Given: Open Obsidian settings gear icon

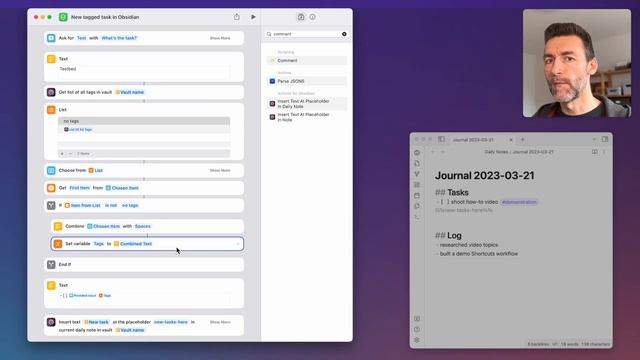Looking at the screenshot, I should (x=417, y=340).
